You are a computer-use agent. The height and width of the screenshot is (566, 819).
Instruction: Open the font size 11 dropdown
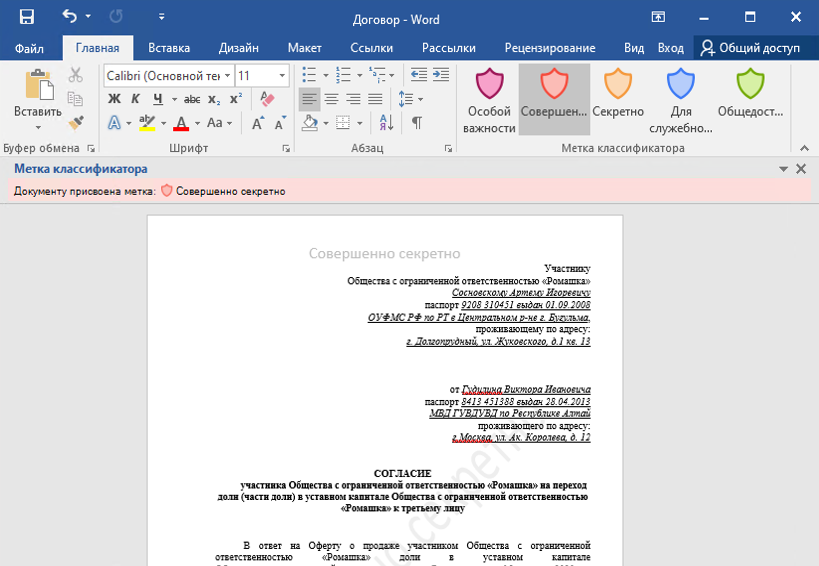(x=282, y=76)
